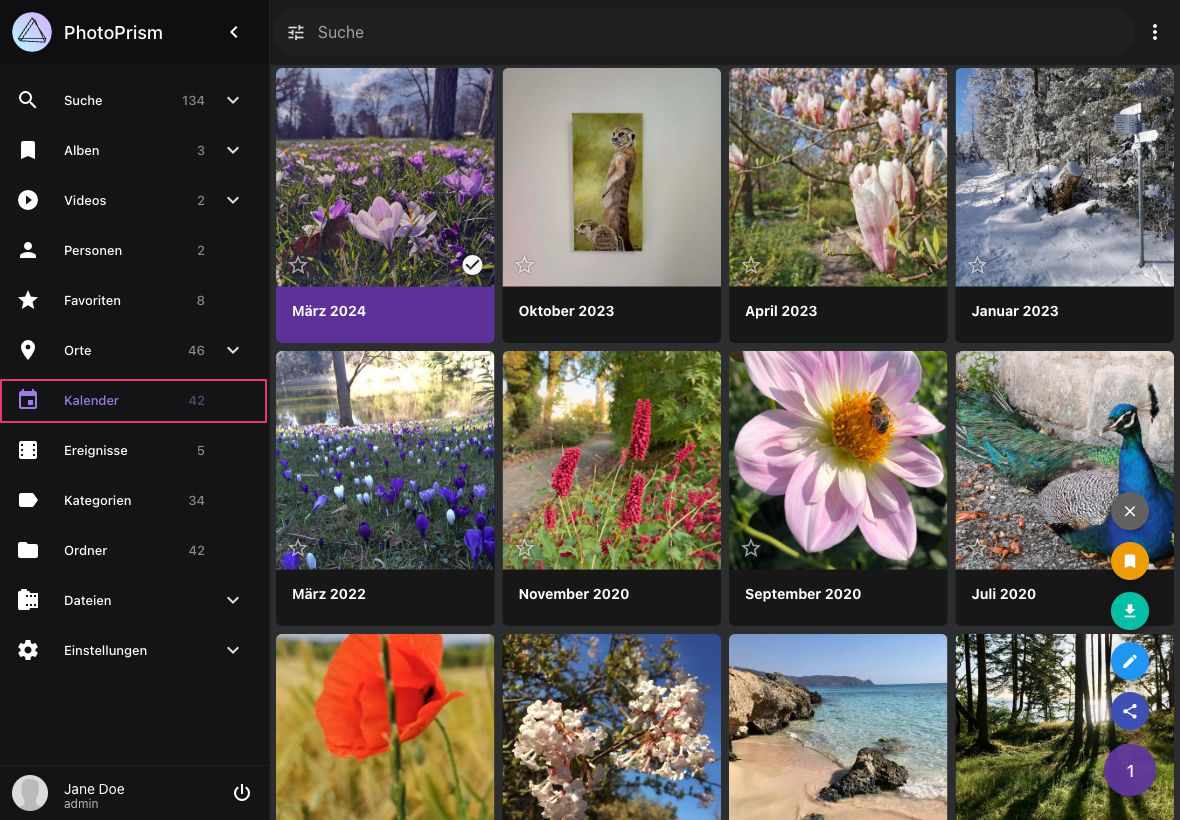Image resolution: width=1180 pixels, height=820 pixels.
Task: Expand the Suche submenu arrow
Action: [x=233, y=100]
